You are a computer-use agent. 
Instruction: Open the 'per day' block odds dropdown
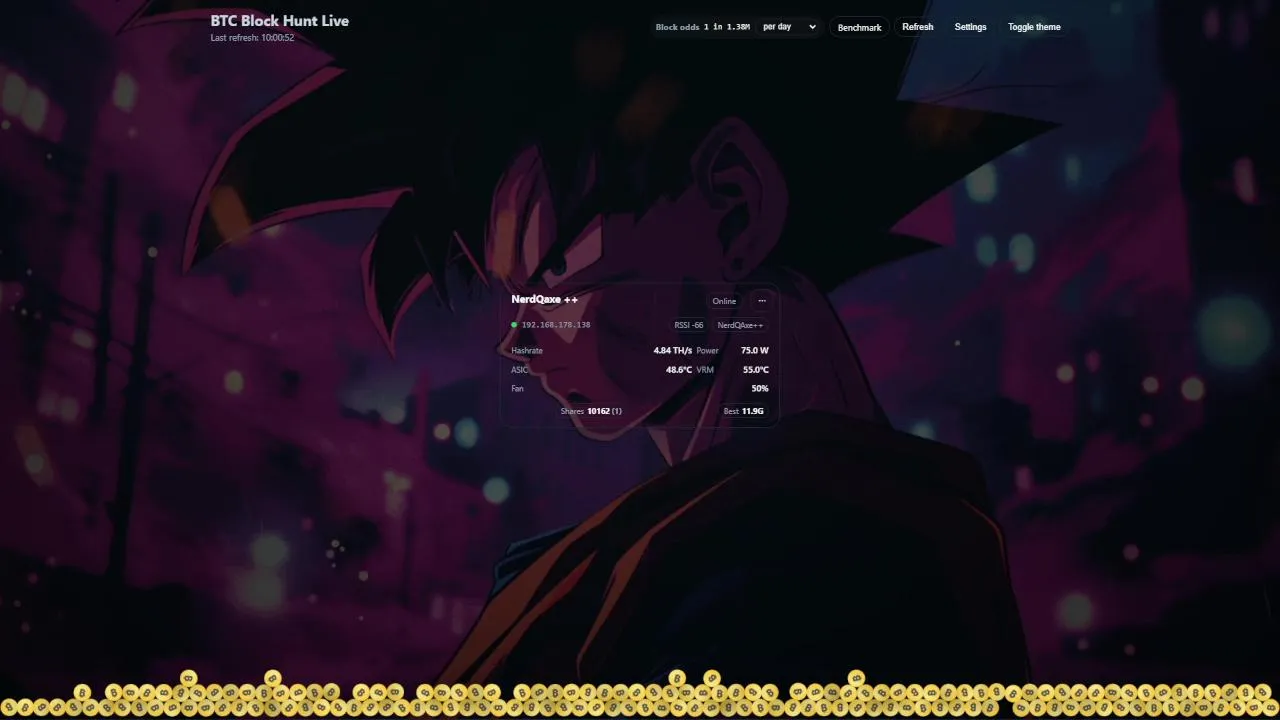point(789,27)
